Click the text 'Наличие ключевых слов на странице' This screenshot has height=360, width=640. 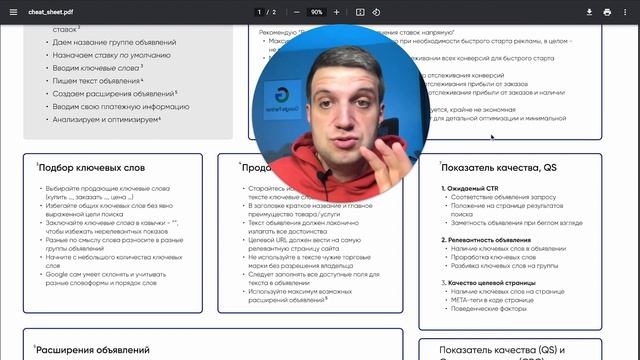(x=508, y=291)
